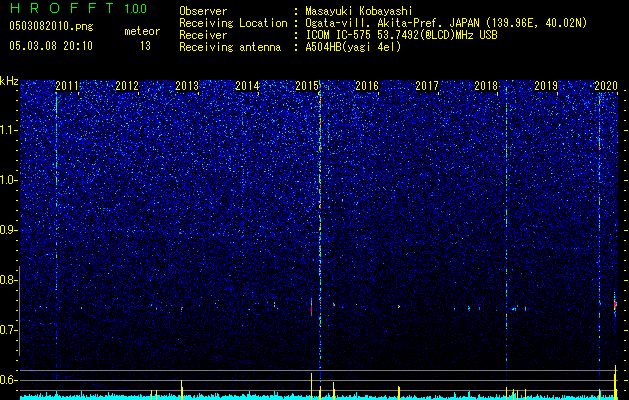Click the 'meteor' count label
The image size is (629, 400).
coord(142,31)
